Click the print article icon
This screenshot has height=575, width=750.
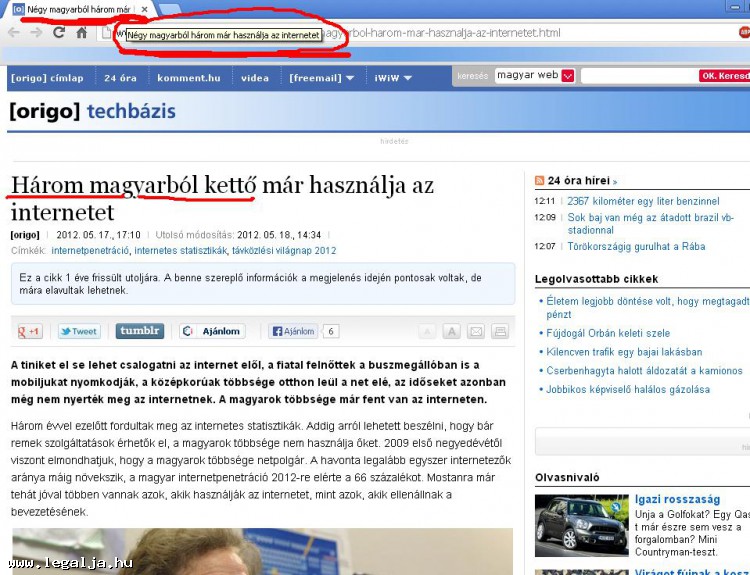500,332
